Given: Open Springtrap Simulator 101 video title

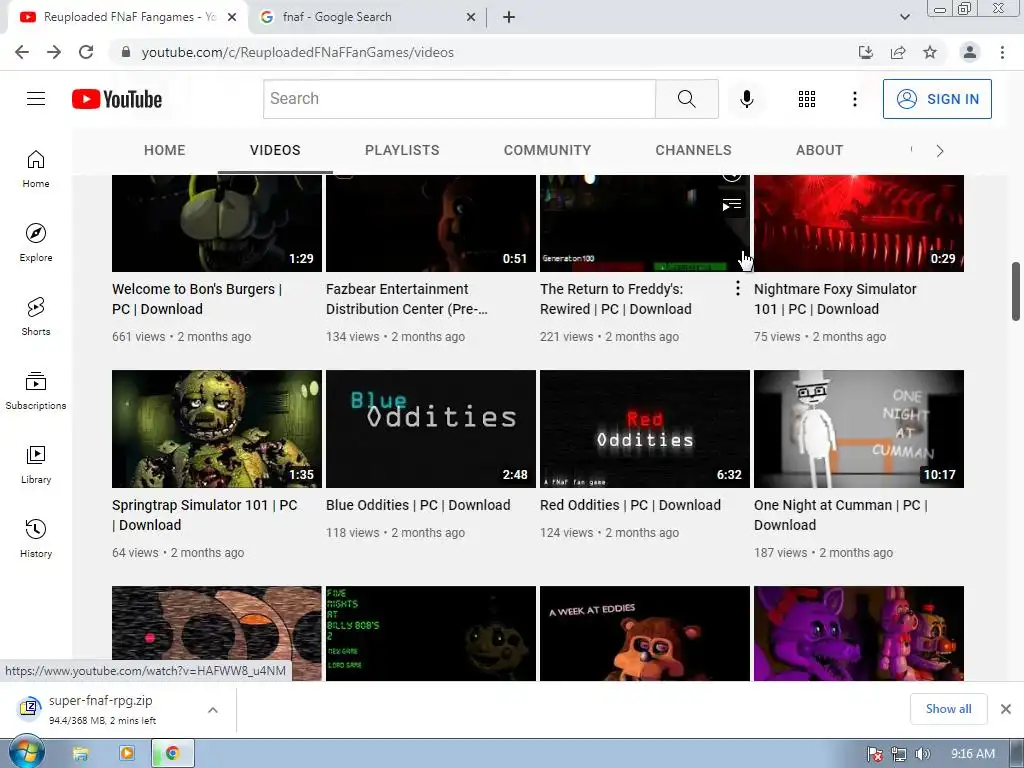Looking at the screenshot, I should 204,515.
